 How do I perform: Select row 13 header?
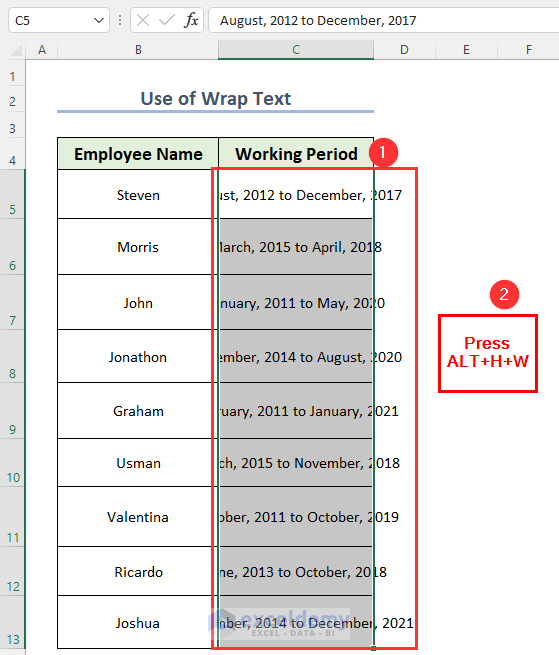13,622
